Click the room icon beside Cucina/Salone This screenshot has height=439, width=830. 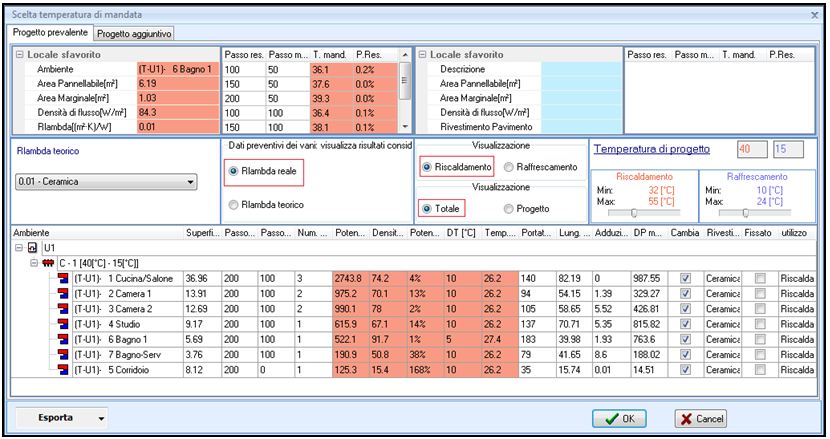click(64, 277)
